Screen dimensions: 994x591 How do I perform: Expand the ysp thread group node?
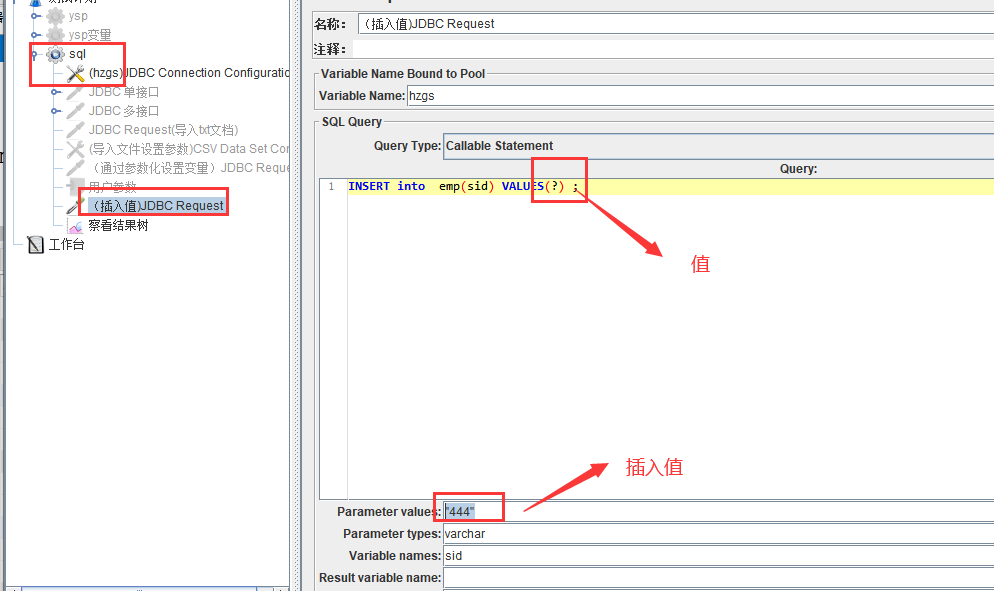pos(36,16)
